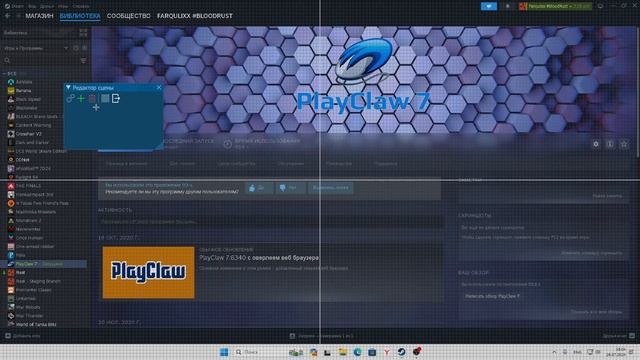Select War Thunder in the library list

pos(29,316)
